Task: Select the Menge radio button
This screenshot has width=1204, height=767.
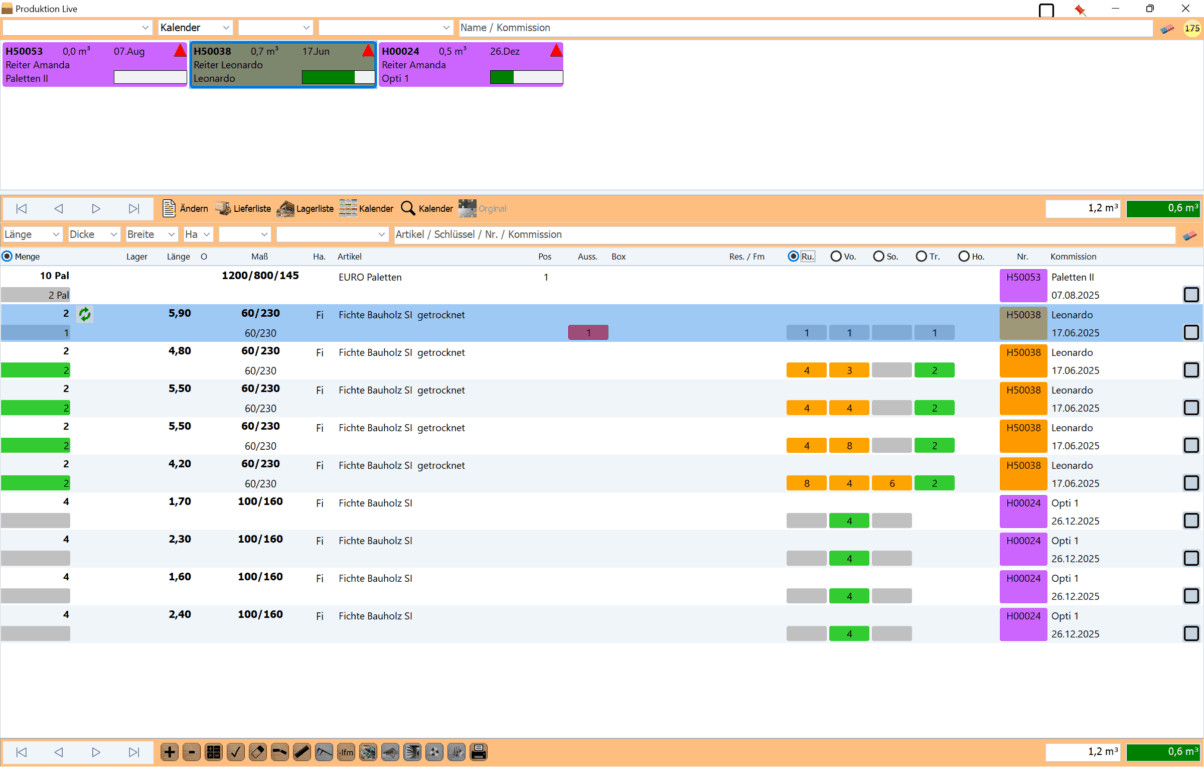Action: pyautogui.click(x=8, y=257)
